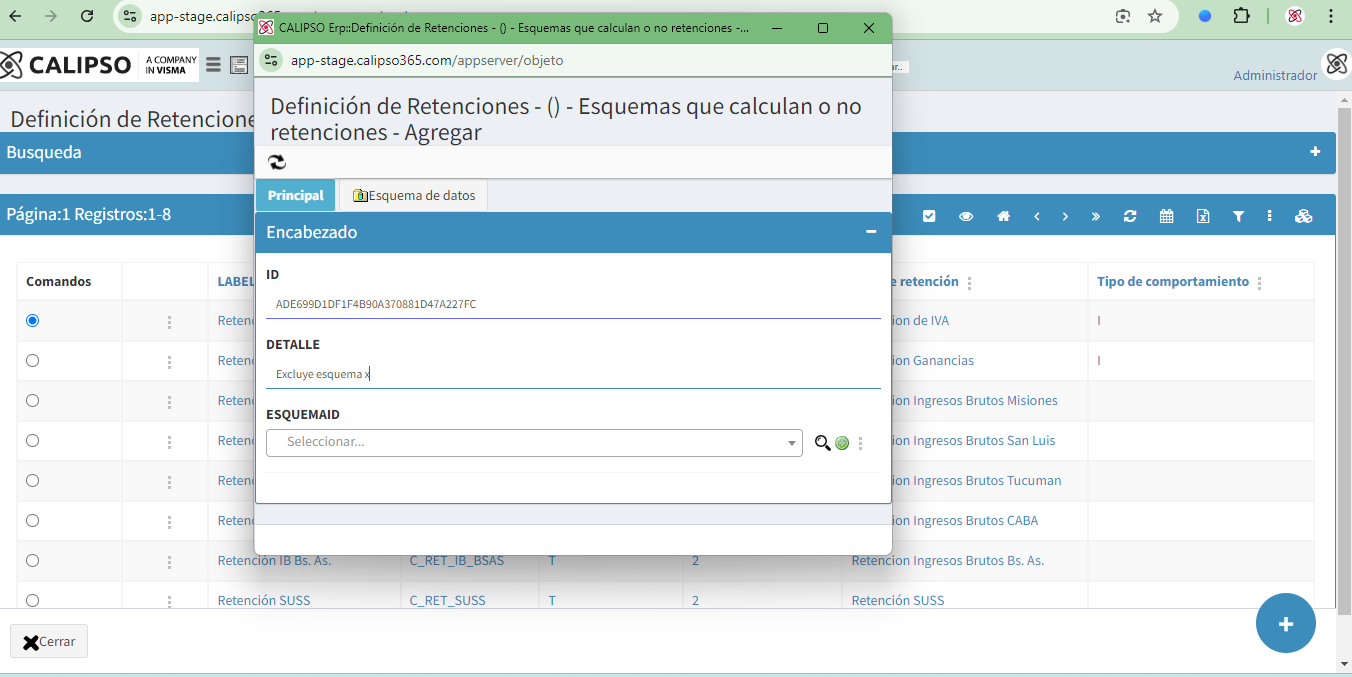Click the ID input field
Image resolution: width=1352 pixels, height=677 pixels.
pos(573,304)
